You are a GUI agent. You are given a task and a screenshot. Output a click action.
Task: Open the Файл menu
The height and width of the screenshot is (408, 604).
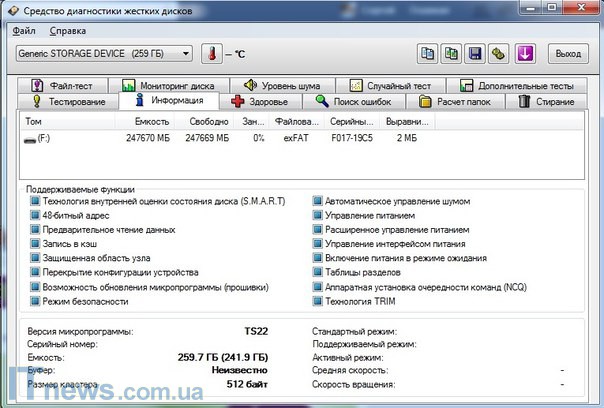click(25, 30)
